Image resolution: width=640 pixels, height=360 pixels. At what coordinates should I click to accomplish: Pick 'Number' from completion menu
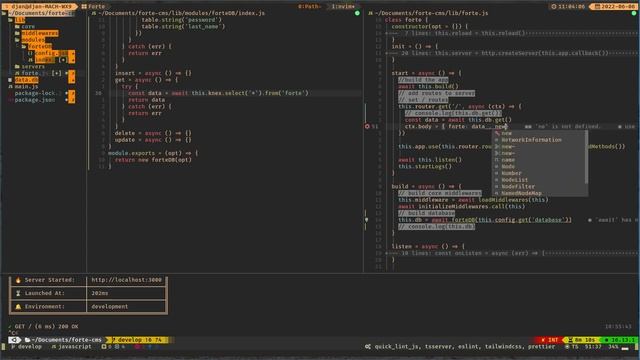pos(539,173)
